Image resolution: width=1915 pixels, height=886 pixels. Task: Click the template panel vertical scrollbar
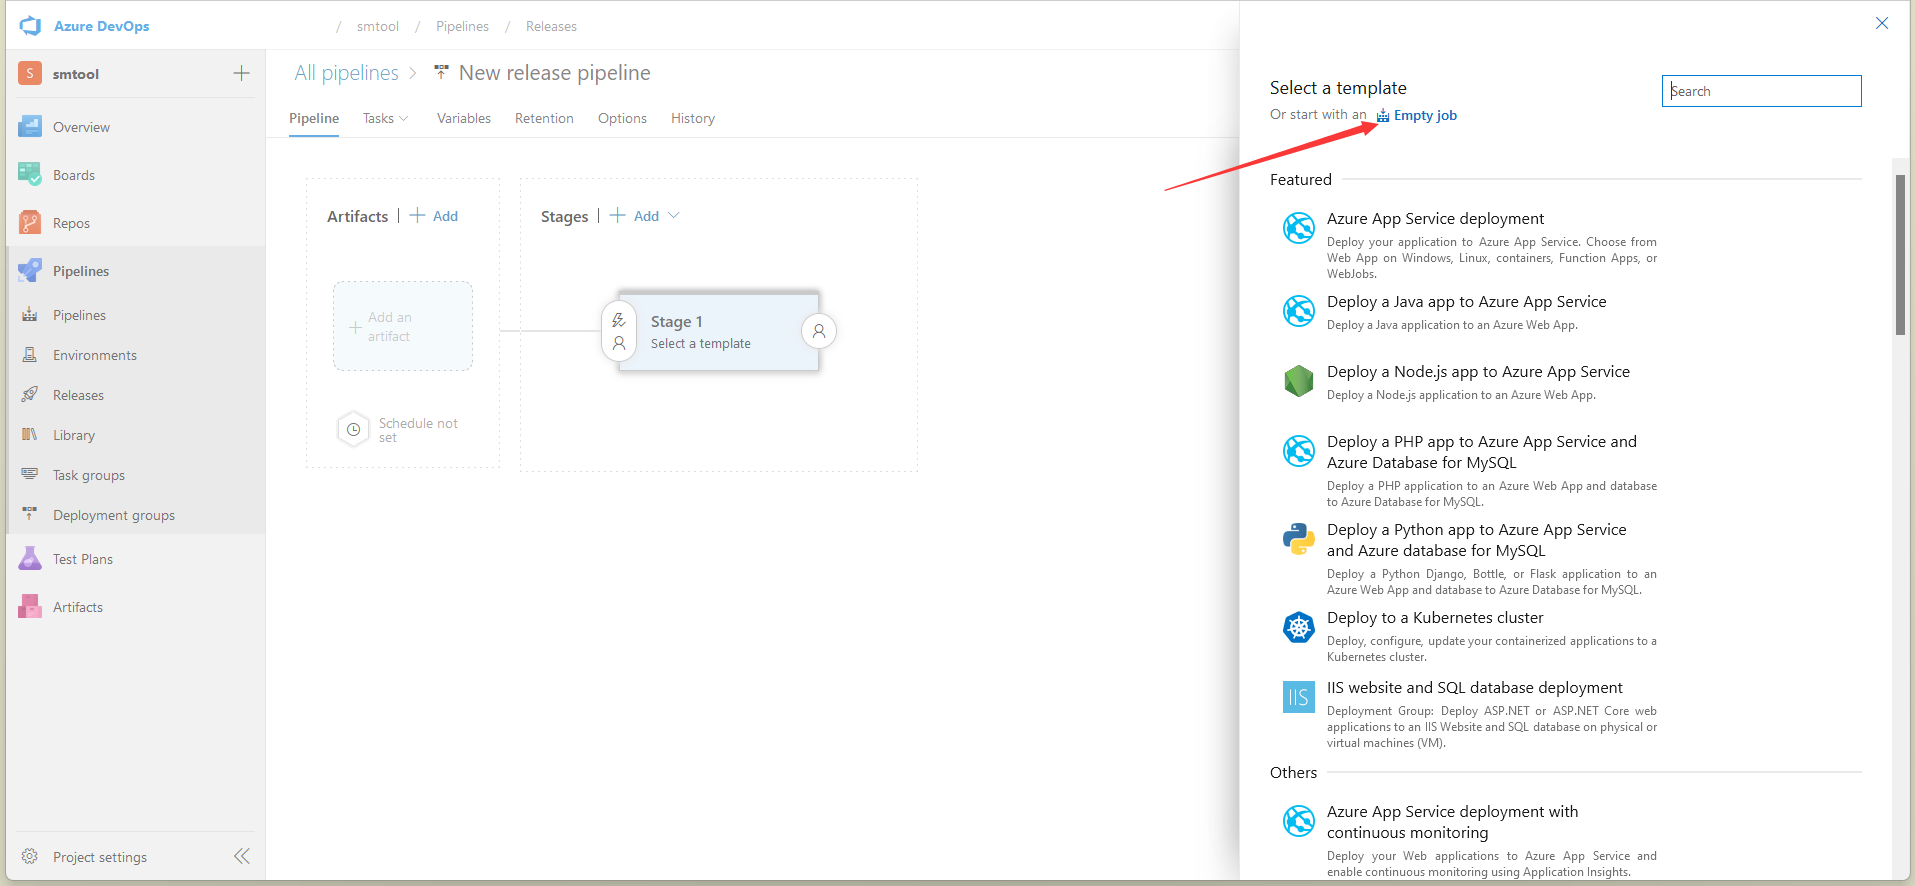[x=1900, y=255]
